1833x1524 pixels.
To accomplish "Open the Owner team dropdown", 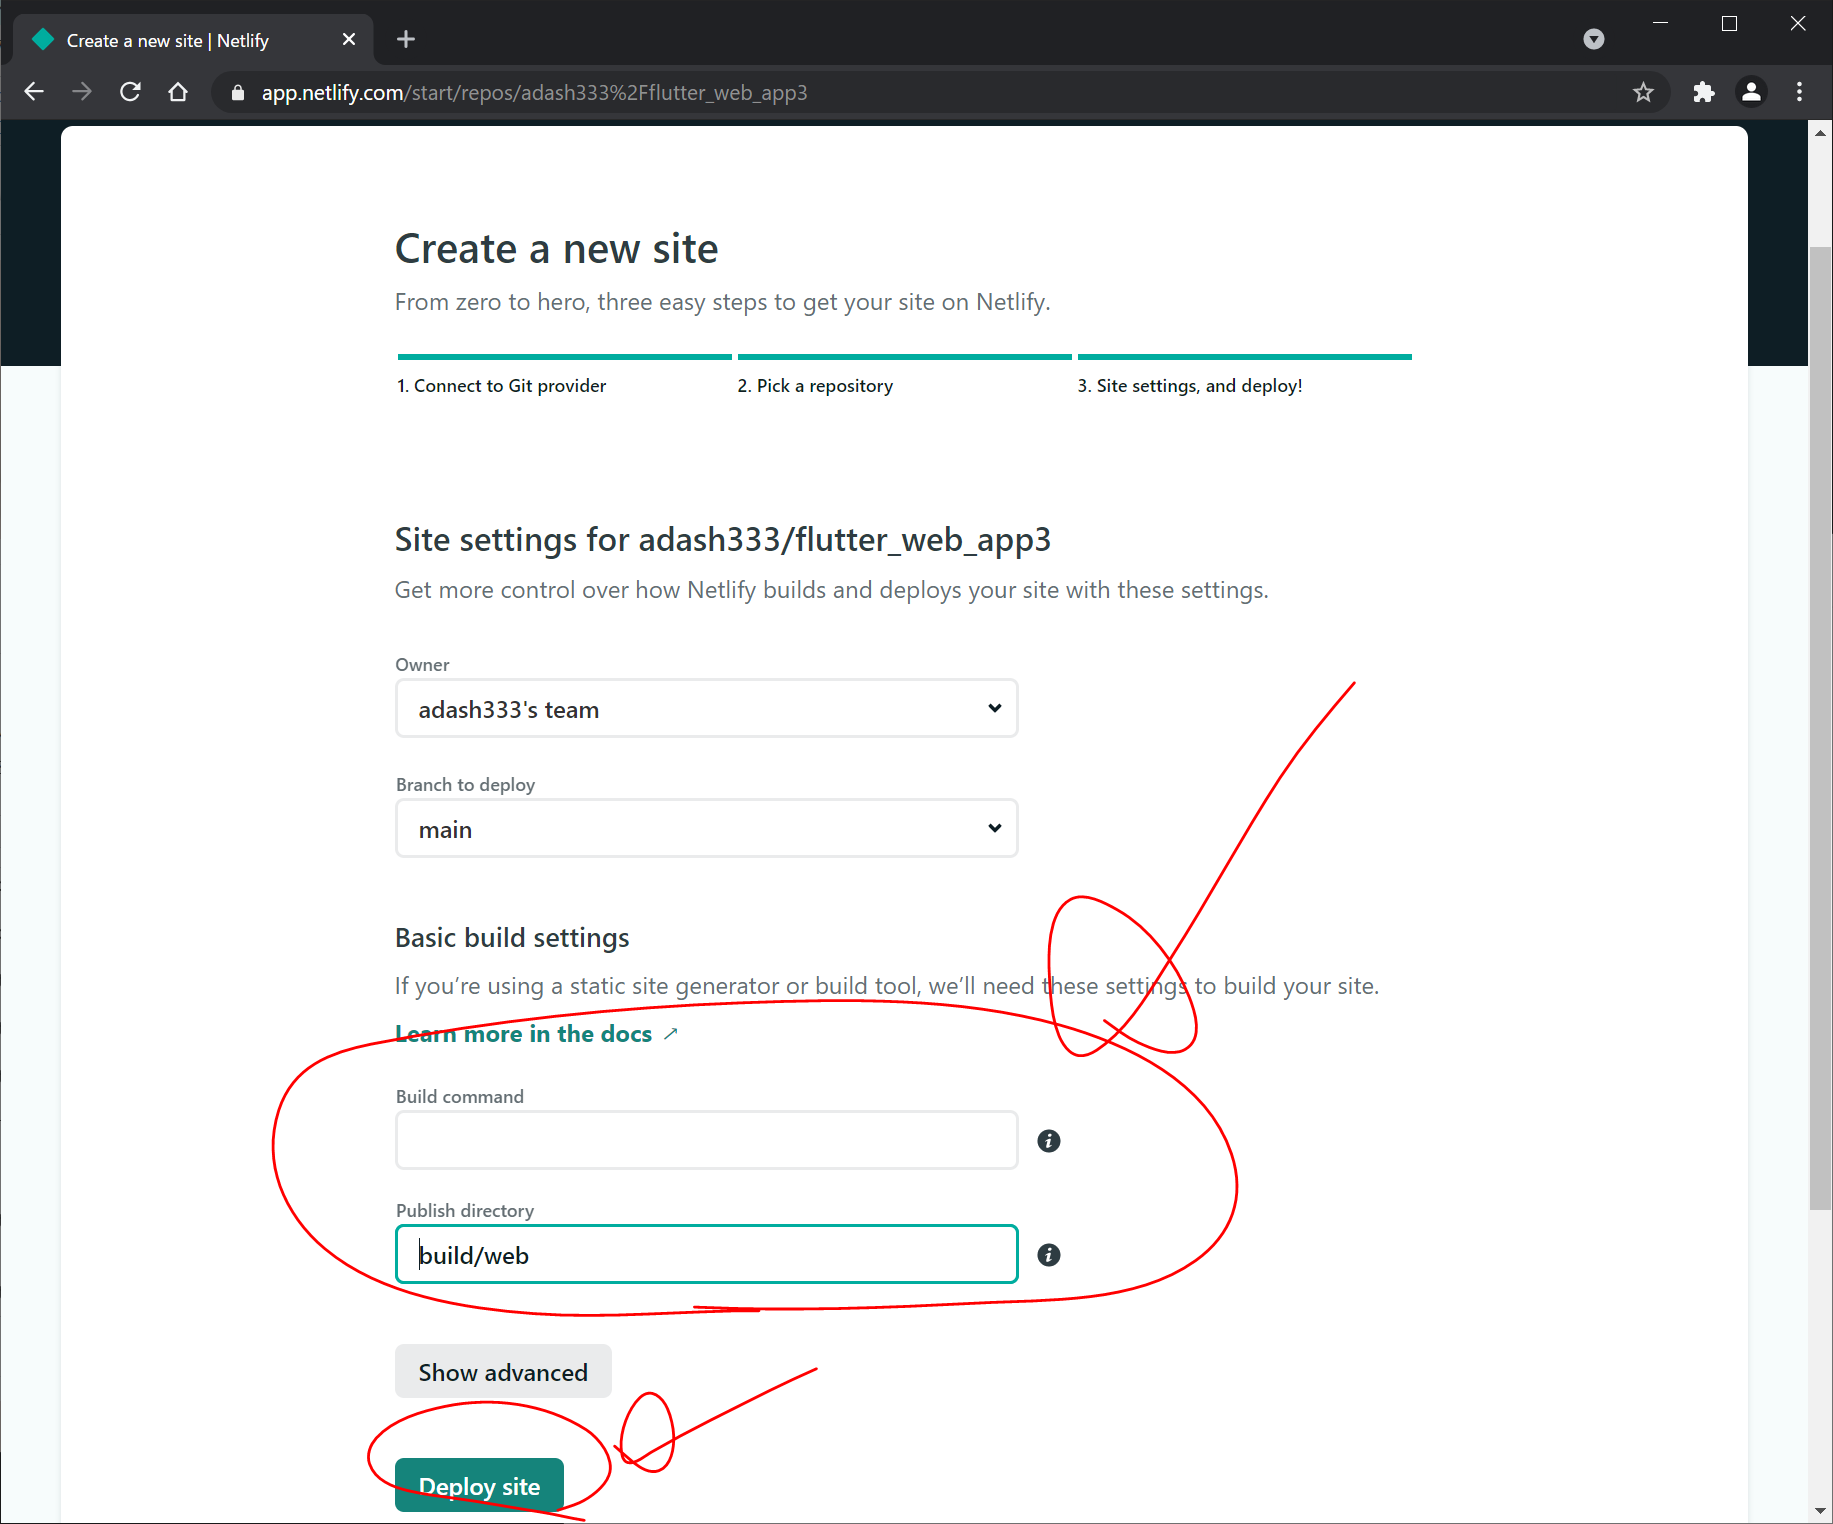I will click(x=707, y=709).
